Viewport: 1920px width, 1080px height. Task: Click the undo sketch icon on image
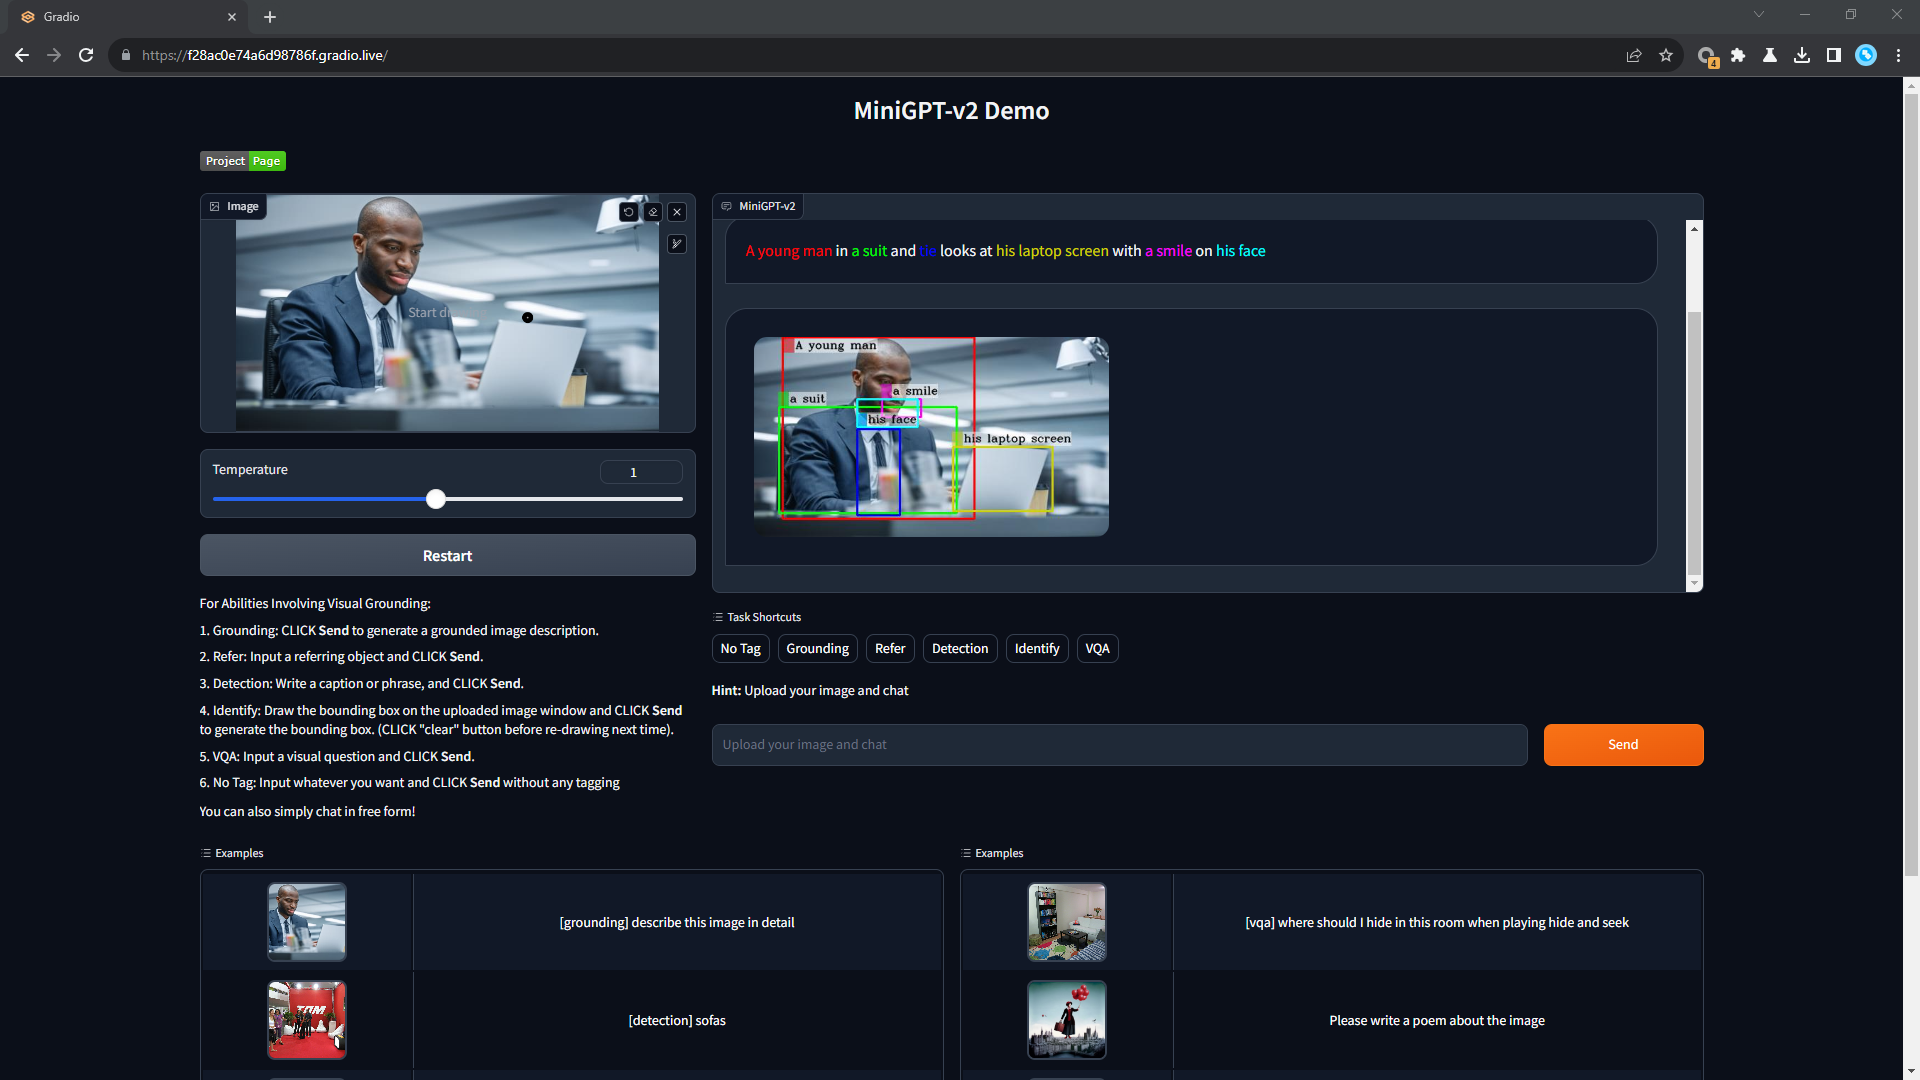pyautogui.click(x=628, y=212)
